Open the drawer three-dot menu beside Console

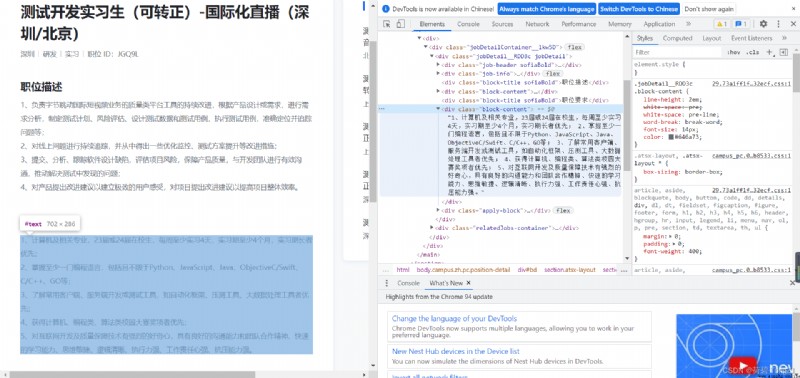(387, 283)
